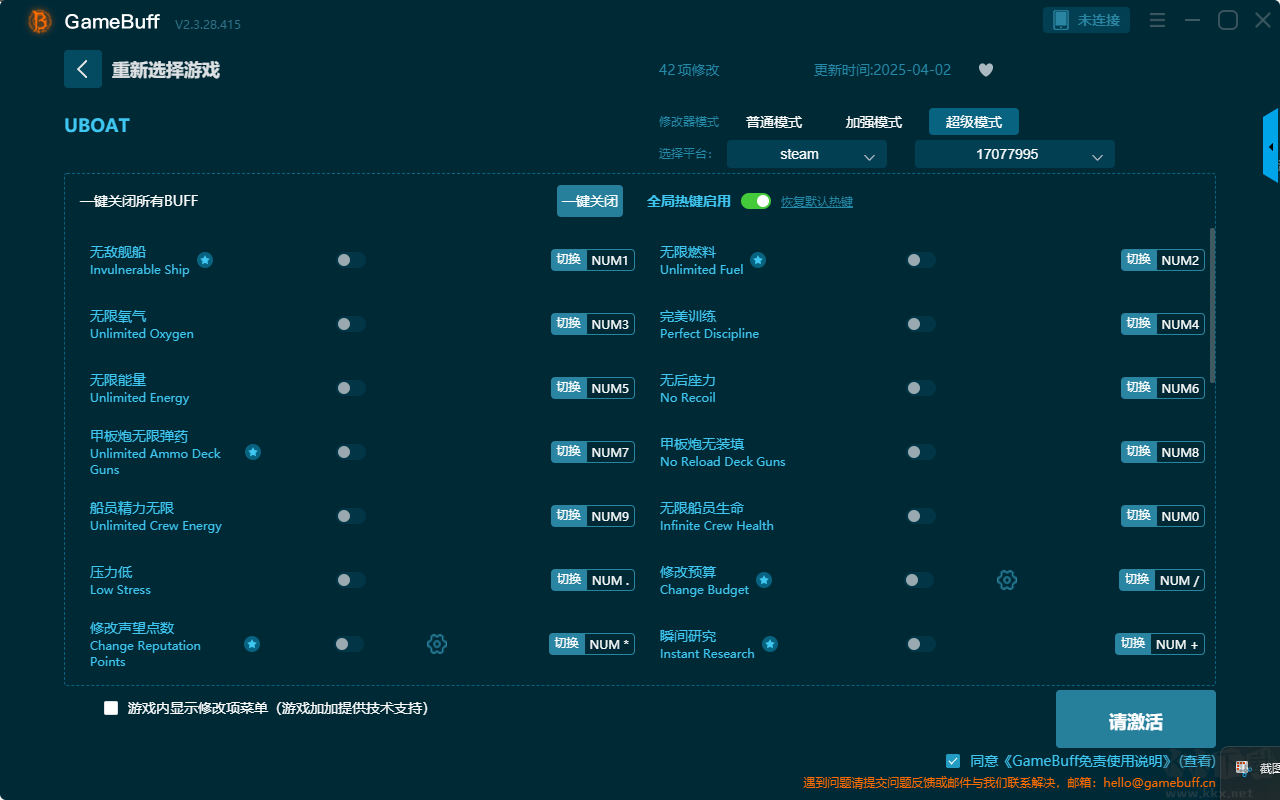This screenshot has height=800, width=1280.
Task: Click the GameBuff logo icon
Action: (x=40, y=21)
